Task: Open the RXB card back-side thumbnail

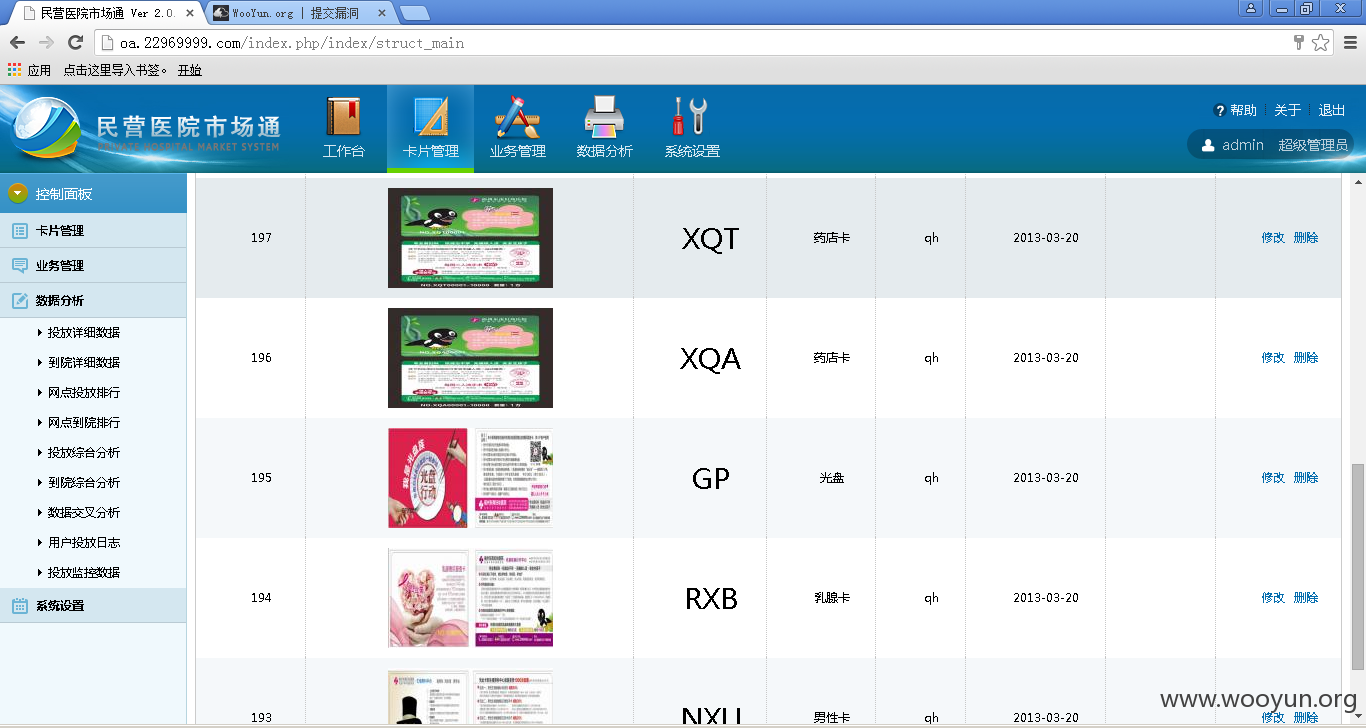Action: (514, 598)
